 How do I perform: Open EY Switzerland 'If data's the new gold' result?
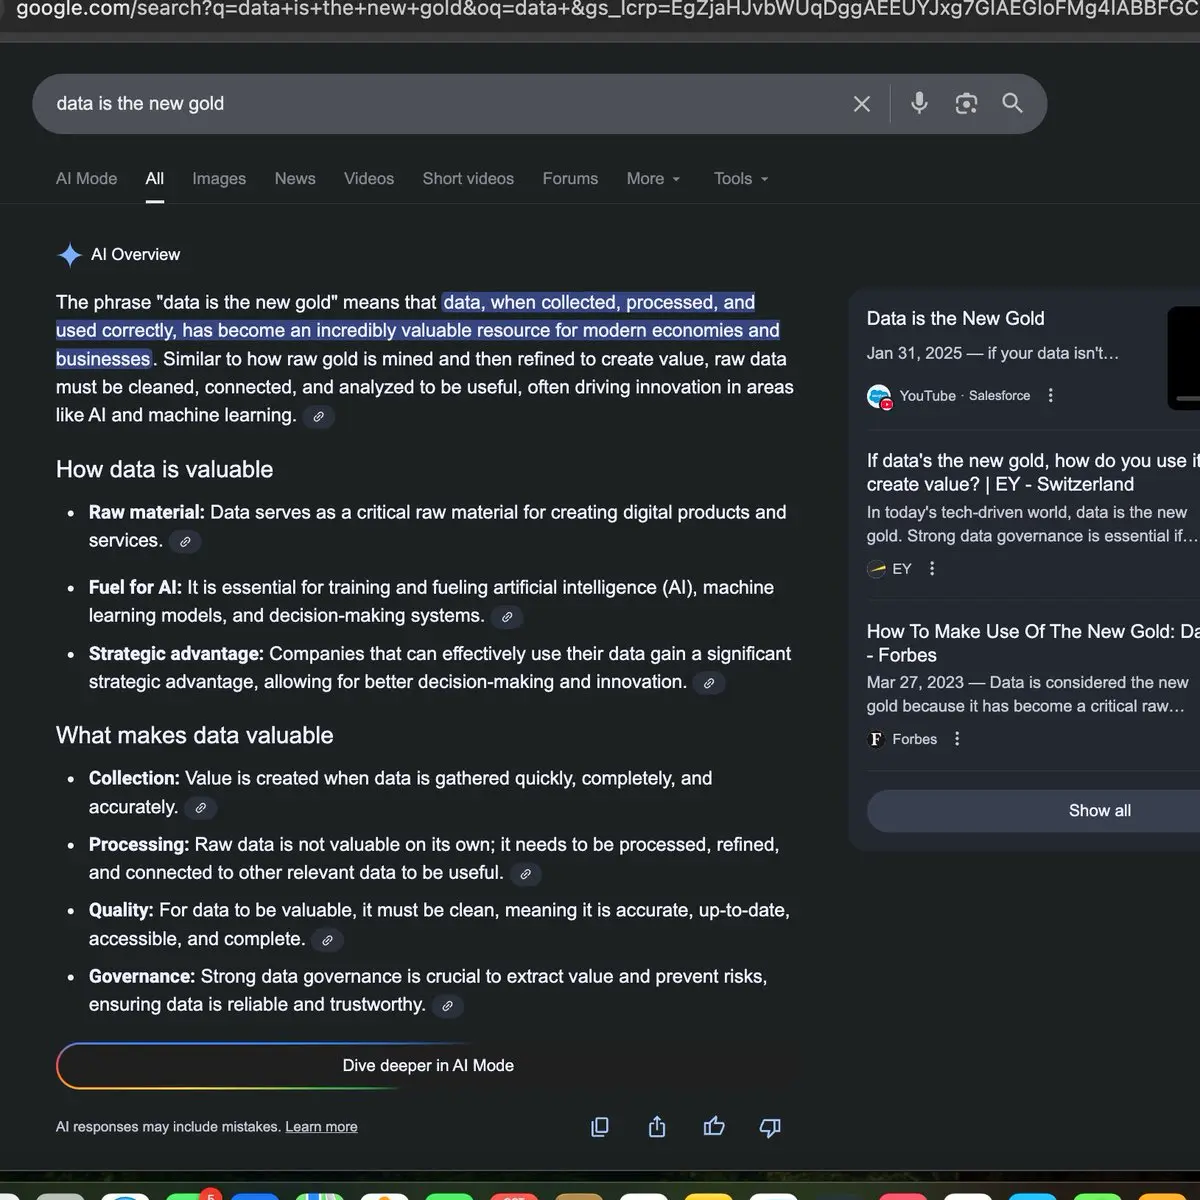(x=1033, y=473)
